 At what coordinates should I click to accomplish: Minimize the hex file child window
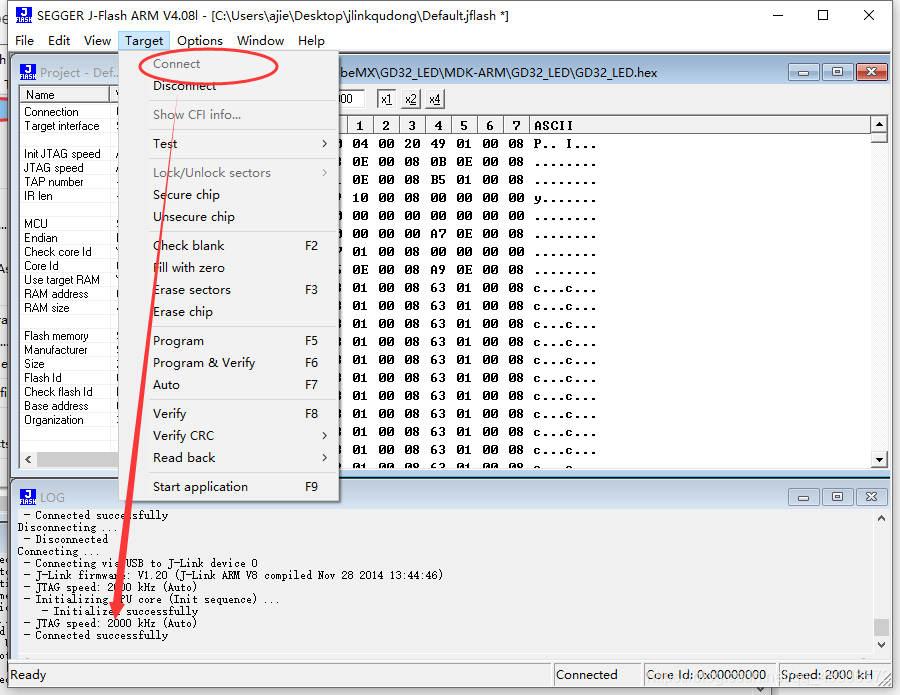[803, 72]
